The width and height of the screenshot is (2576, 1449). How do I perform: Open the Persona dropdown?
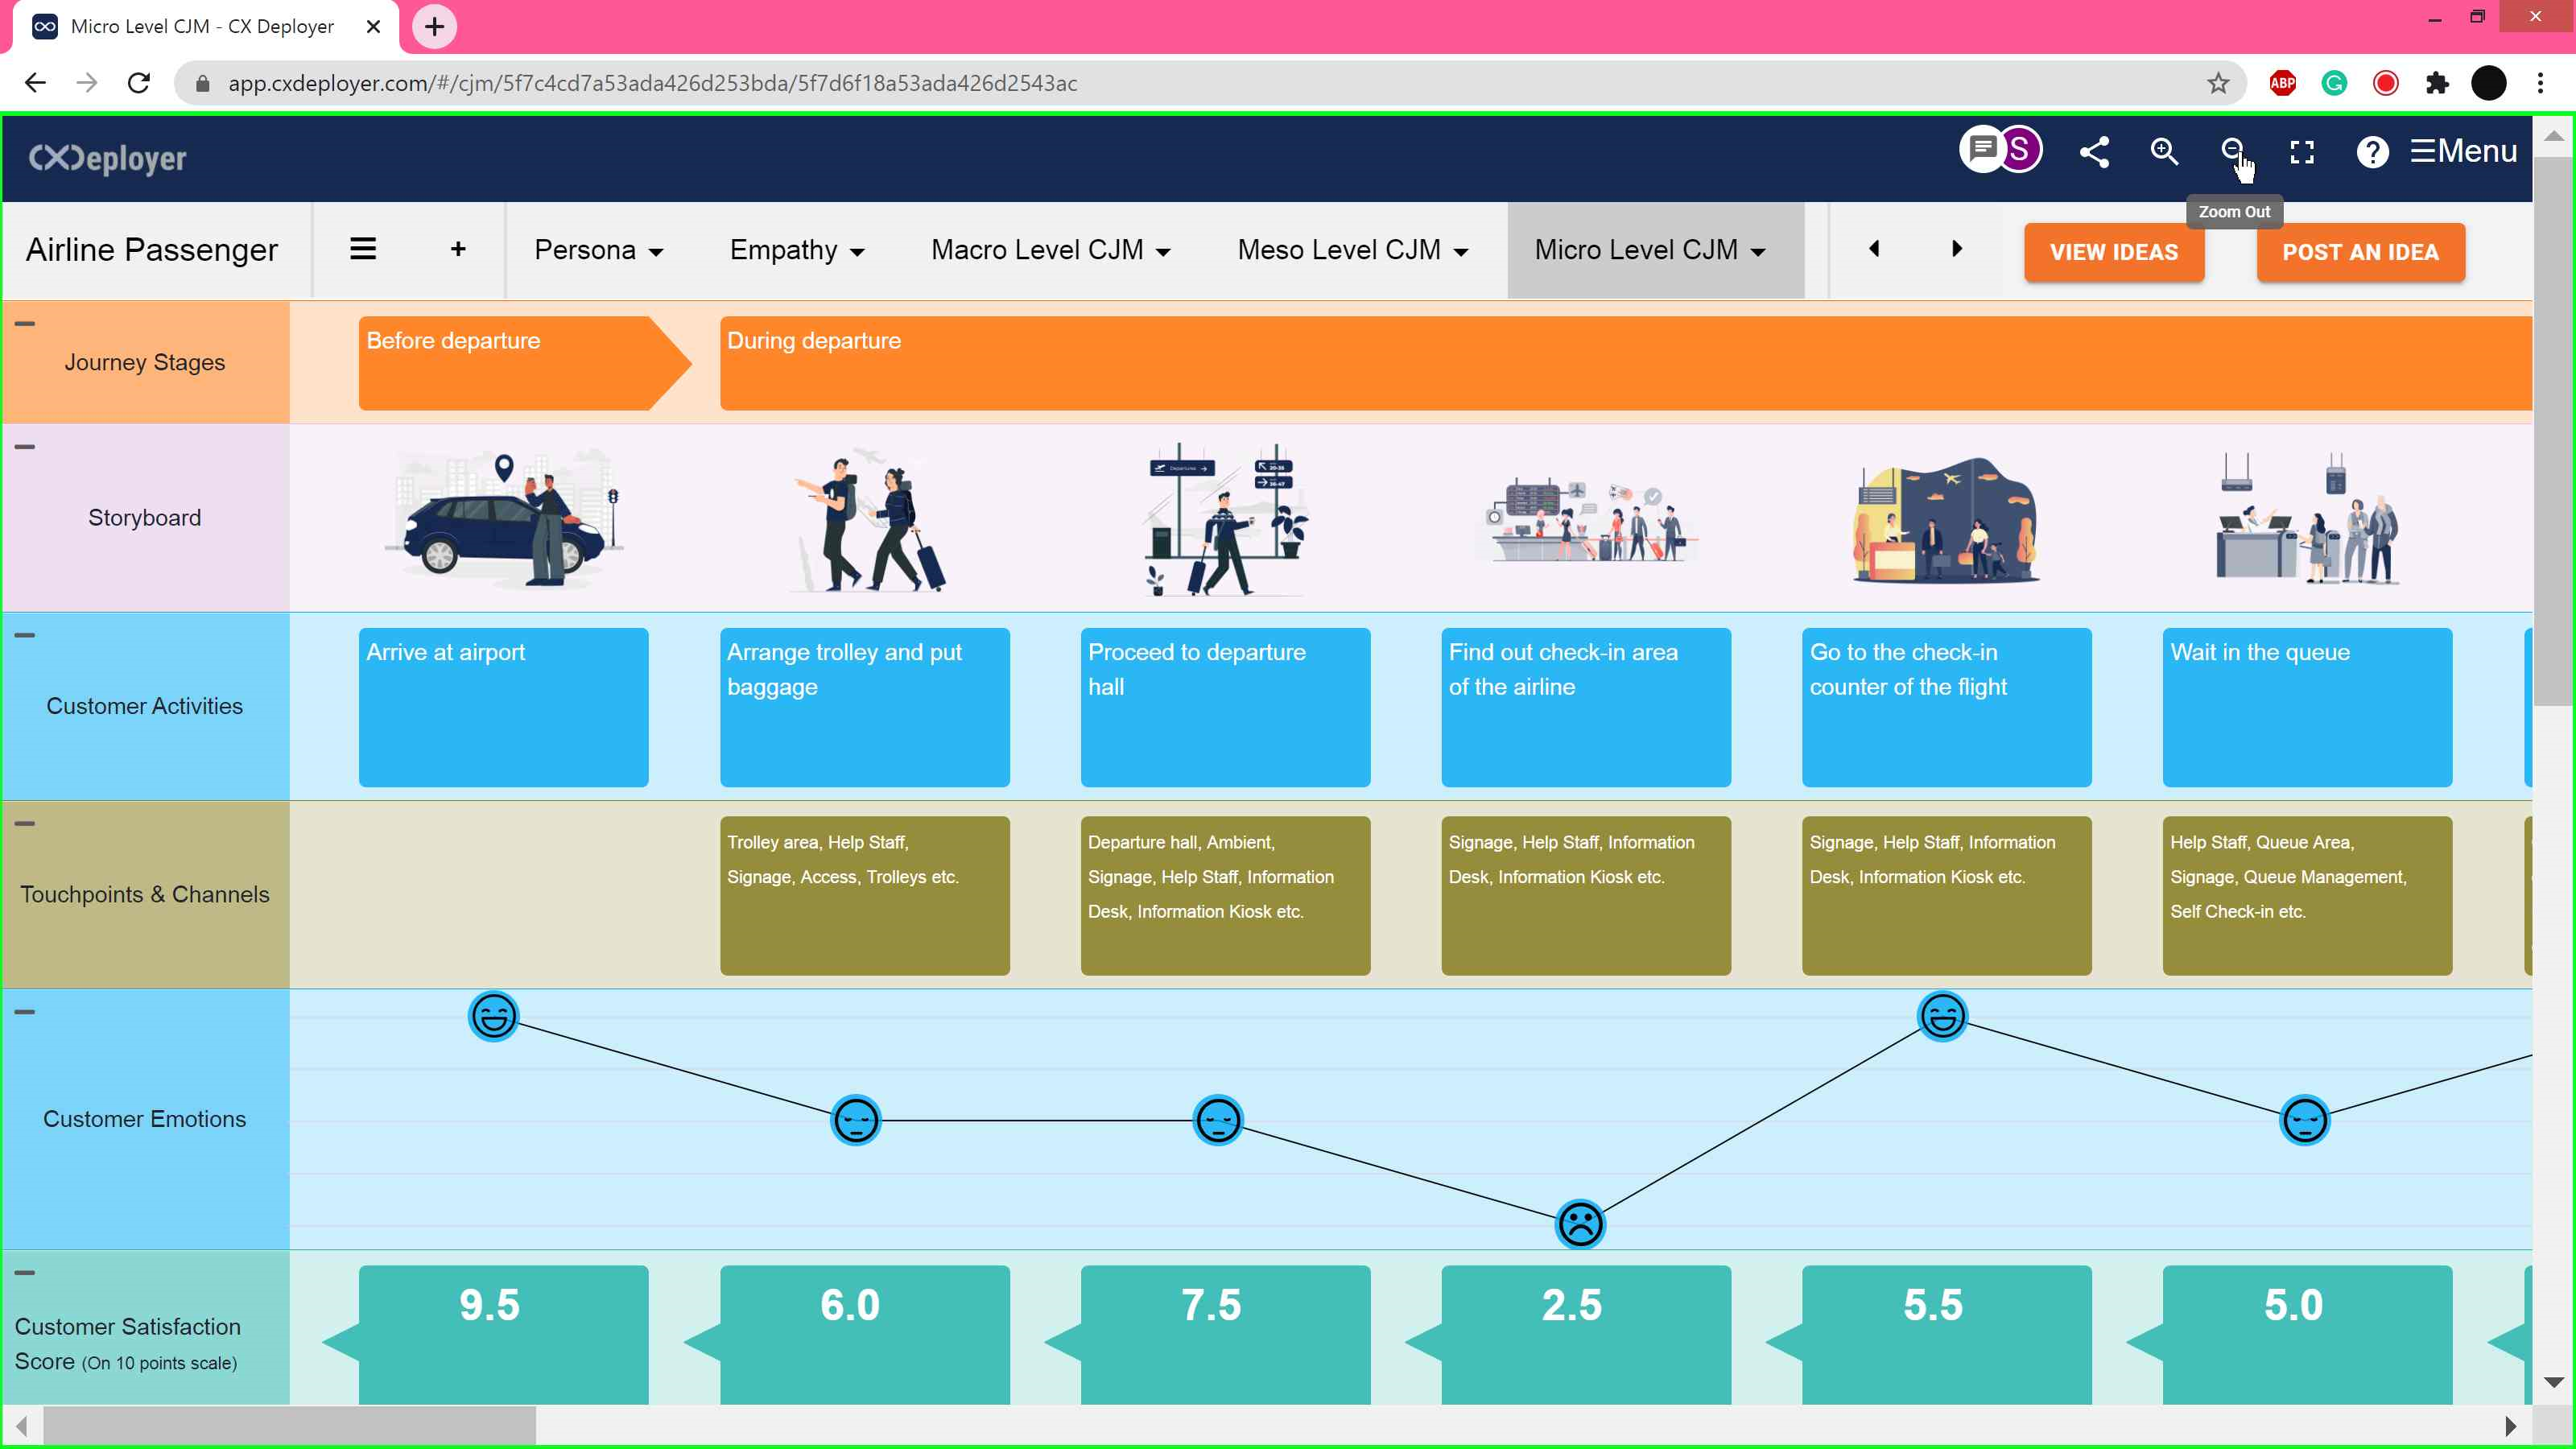(598, 250)
